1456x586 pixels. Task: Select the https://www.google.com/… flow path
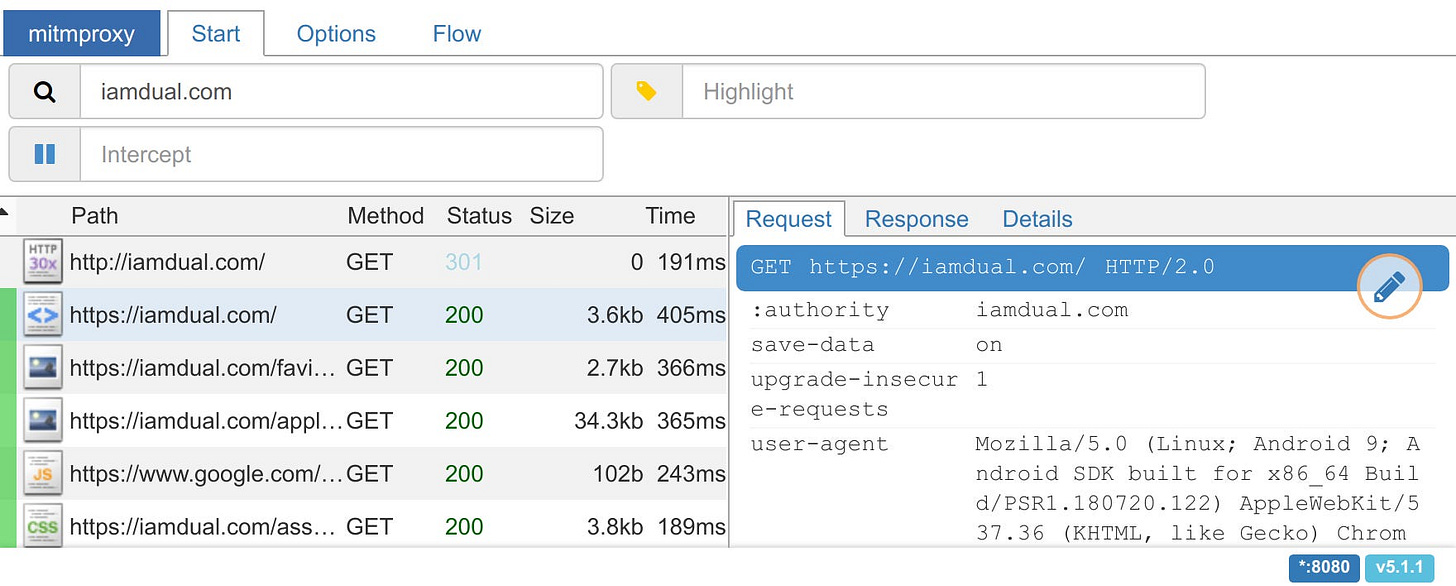[206, 474]
